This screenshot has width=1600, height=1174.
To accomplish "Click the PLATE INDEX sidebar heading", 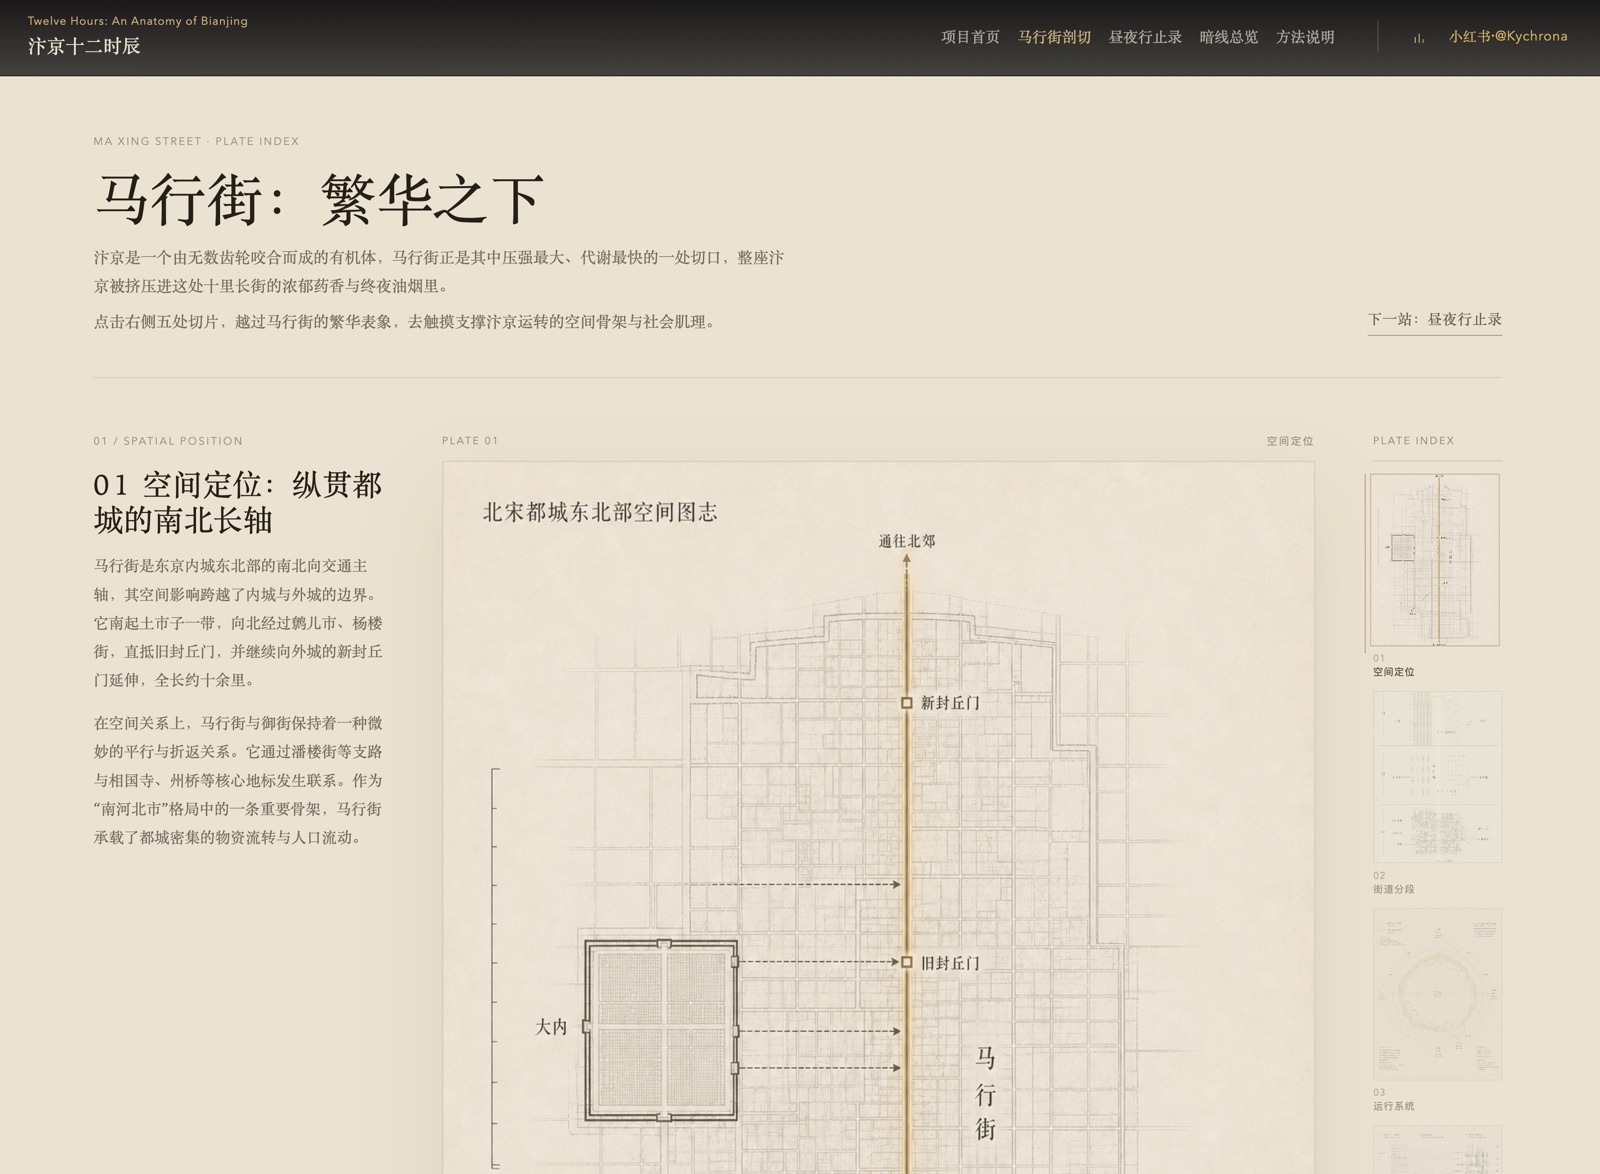I will (1413, 440).
